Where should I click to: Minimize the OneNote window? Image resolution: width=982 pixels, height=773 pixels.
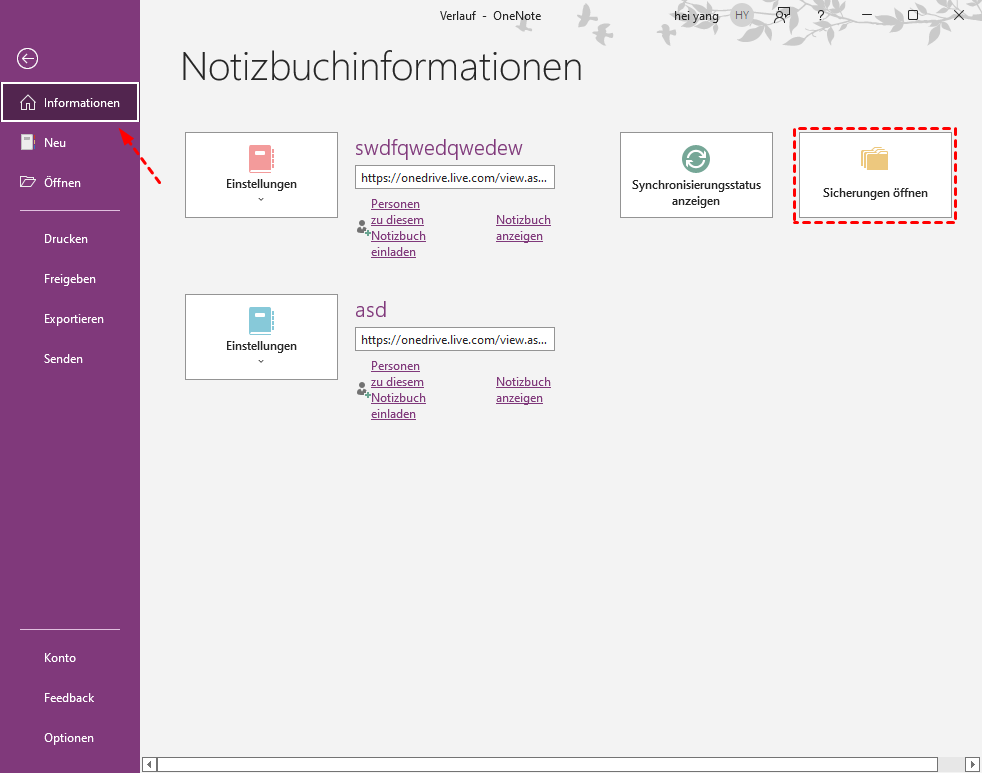[867, 15]
